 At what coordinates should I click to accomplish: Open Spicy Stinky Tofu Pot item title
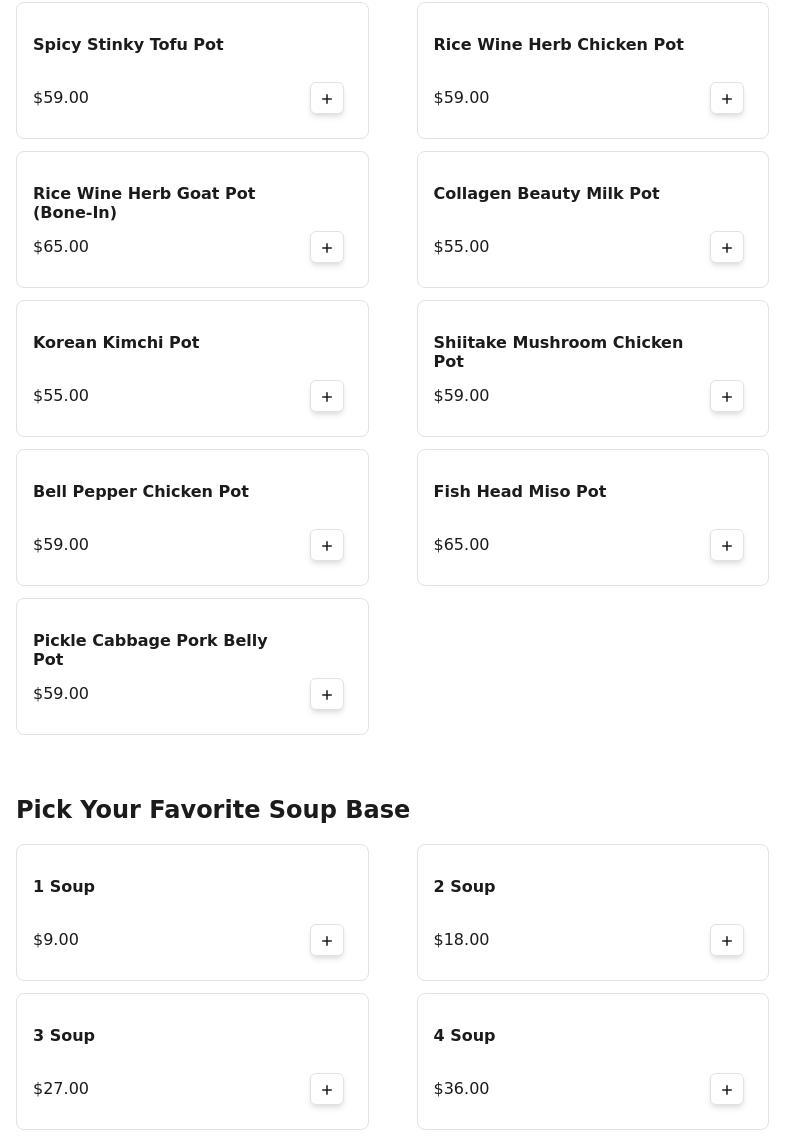(128, 45)
